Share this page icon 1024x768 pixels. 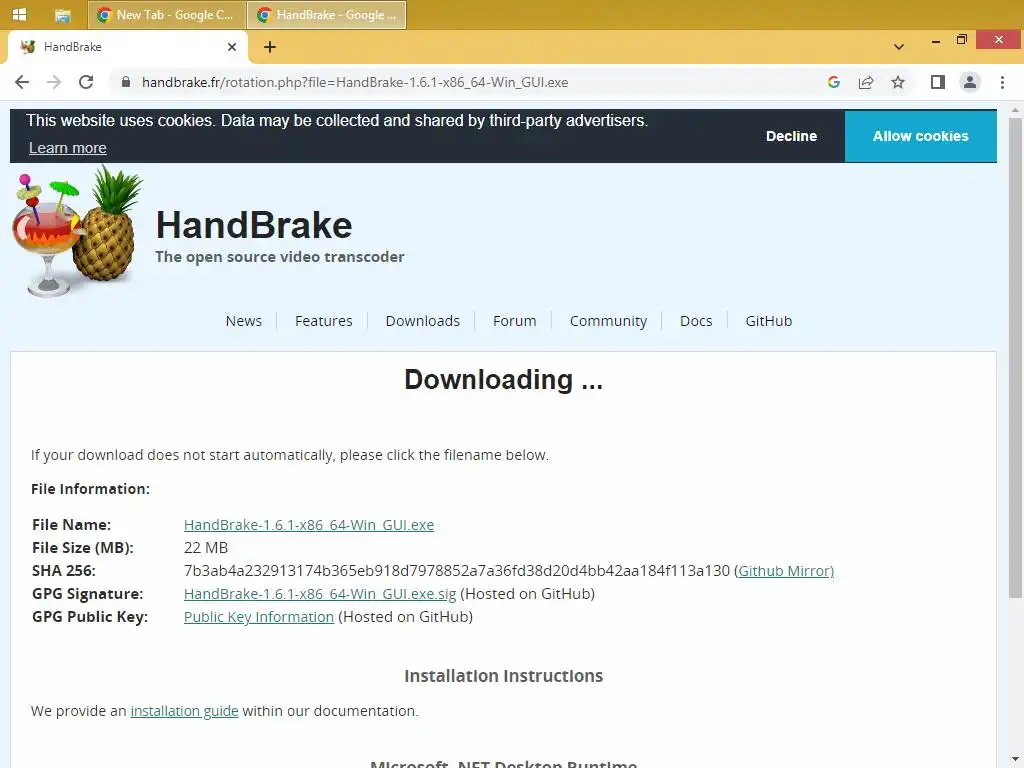tap(866, 82)
